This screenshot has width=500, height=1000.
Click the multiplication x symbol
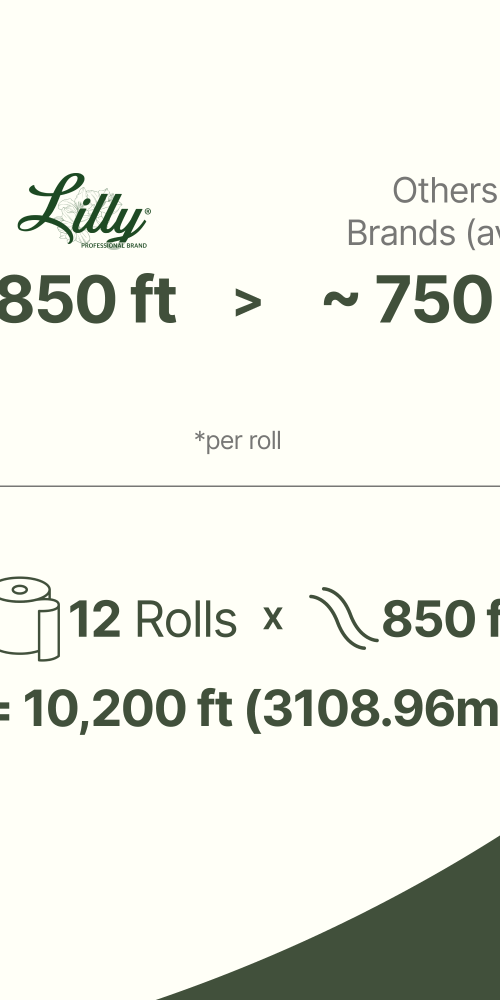pyautogui.click(x=273, y=619)
